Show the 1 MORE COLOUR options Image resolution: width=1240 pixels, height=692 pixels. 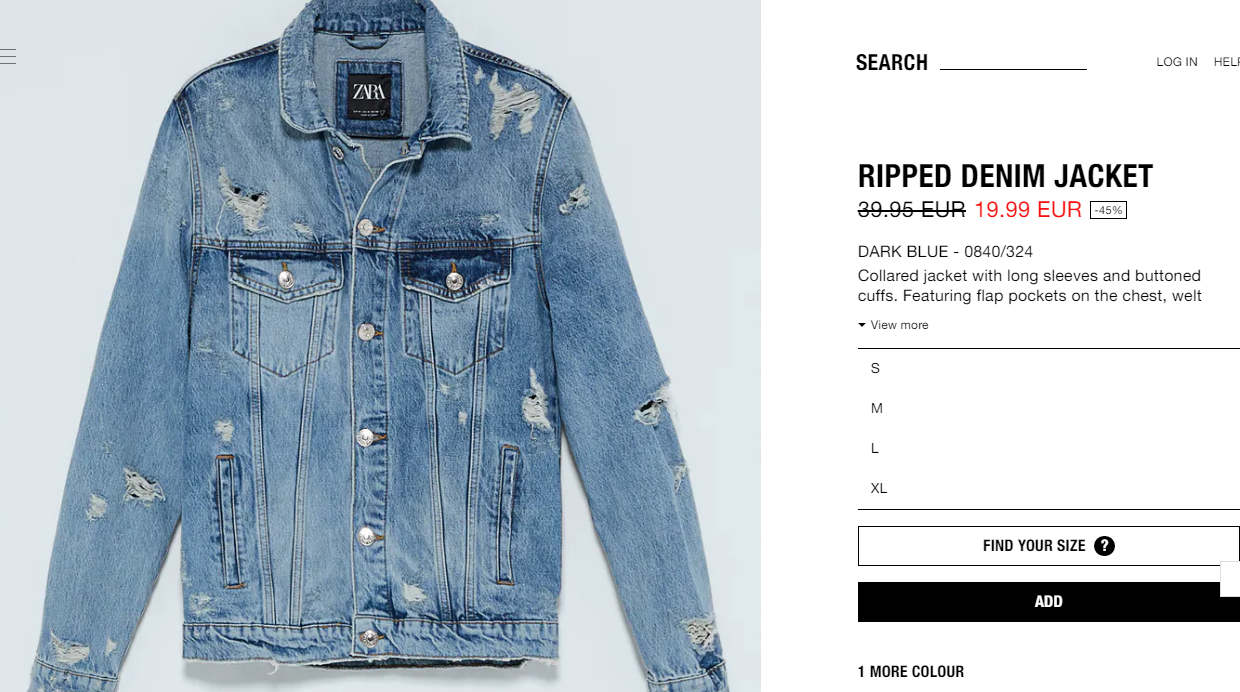pyautogui.click(x=911, y=672)
